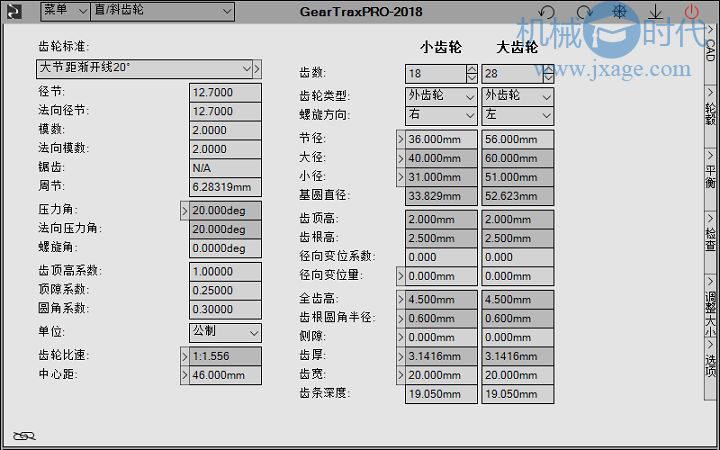Open the 调整大小 side tab
Viewport: 720px width, 450px height.
click(710, 307)
